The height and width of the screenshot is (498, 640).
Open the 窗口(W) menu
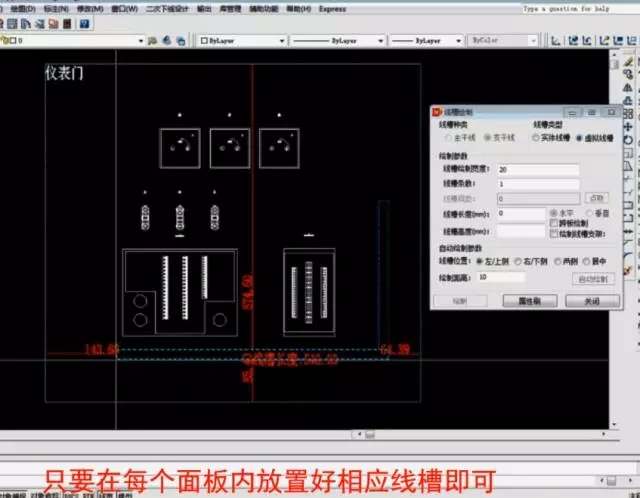click(x=124, y=9)
